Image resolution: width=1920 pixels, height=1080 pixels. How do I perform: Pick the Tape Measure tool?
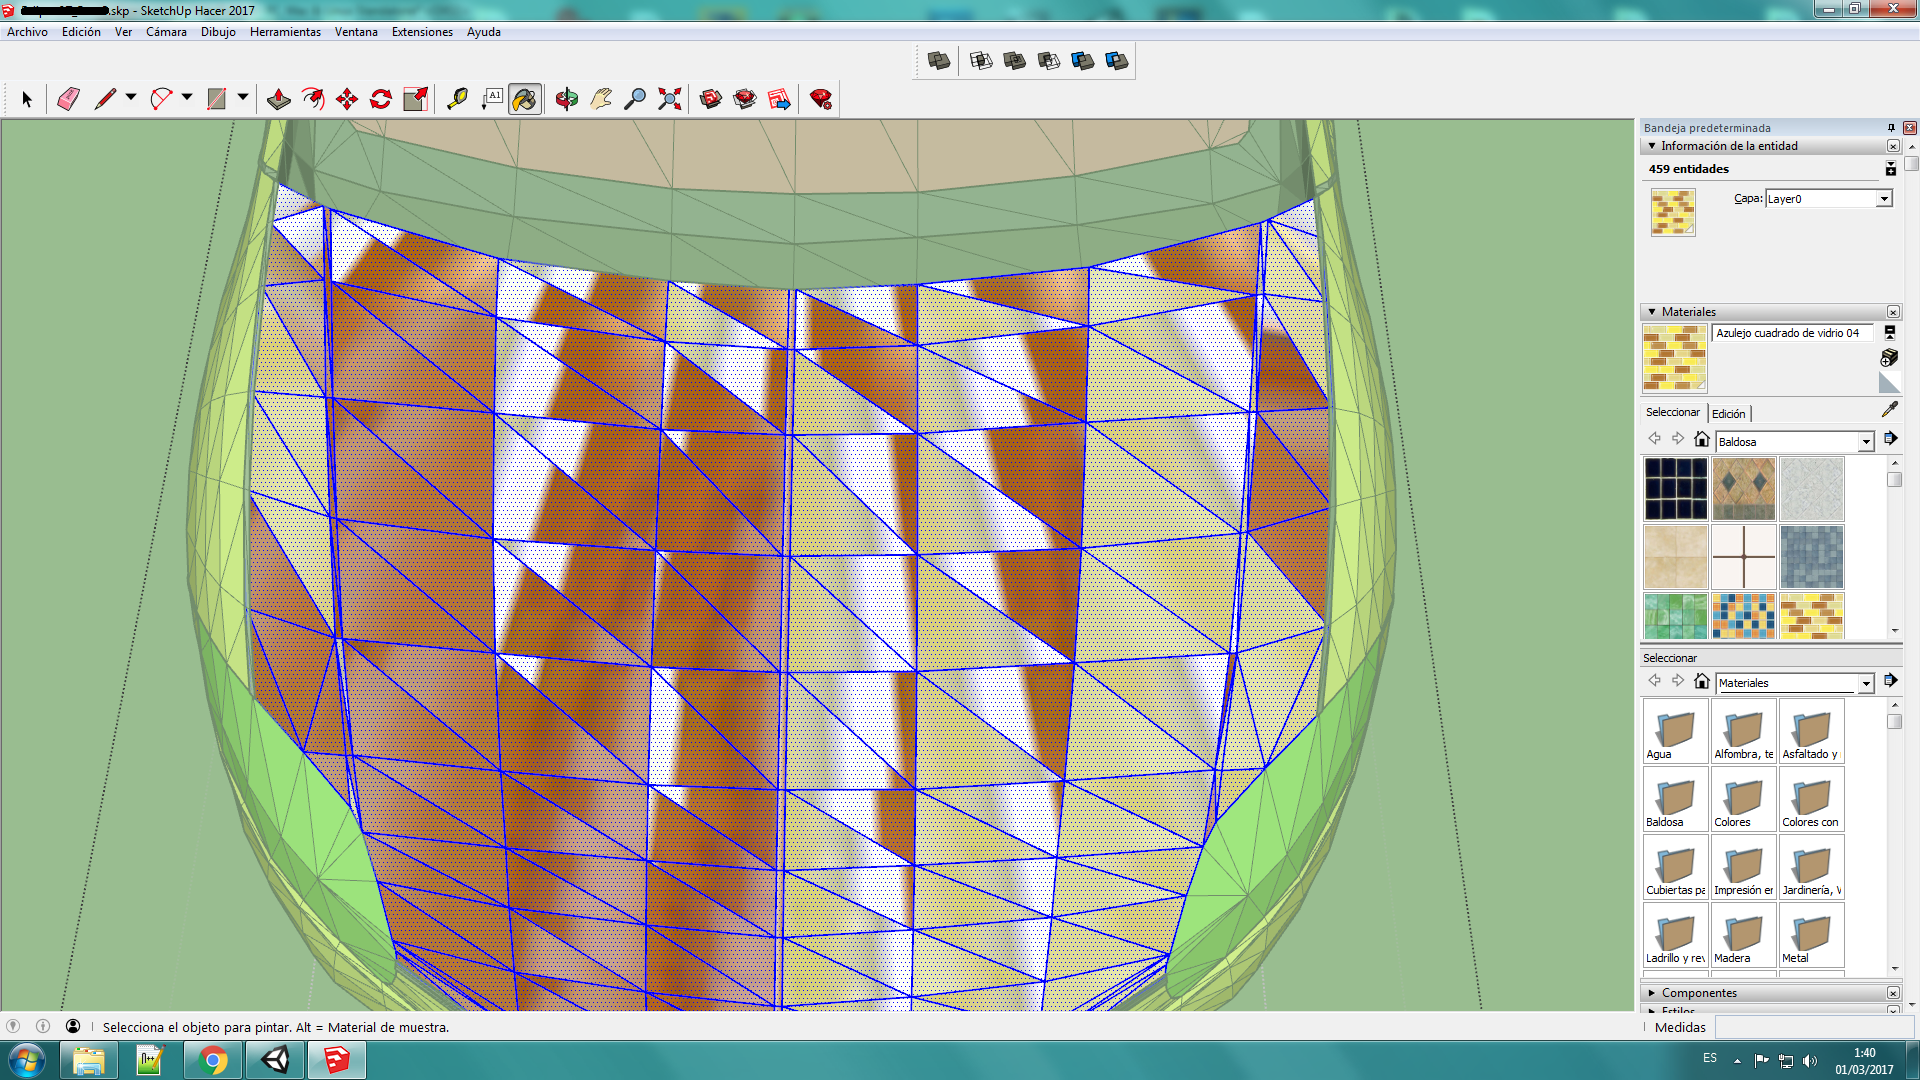coord(457,99)
